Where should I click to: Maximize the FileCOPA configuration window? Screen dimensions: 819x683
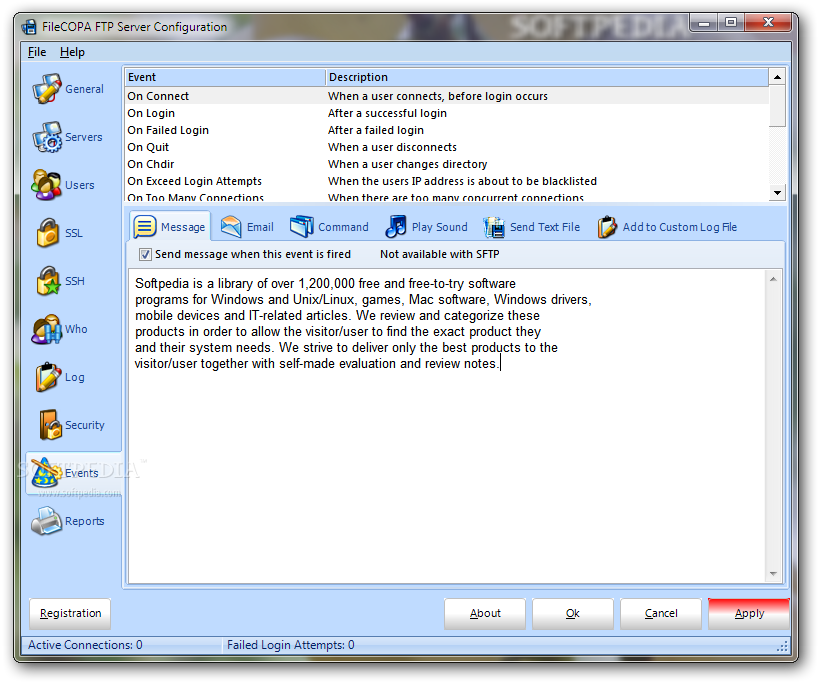[x=731, y=22]
